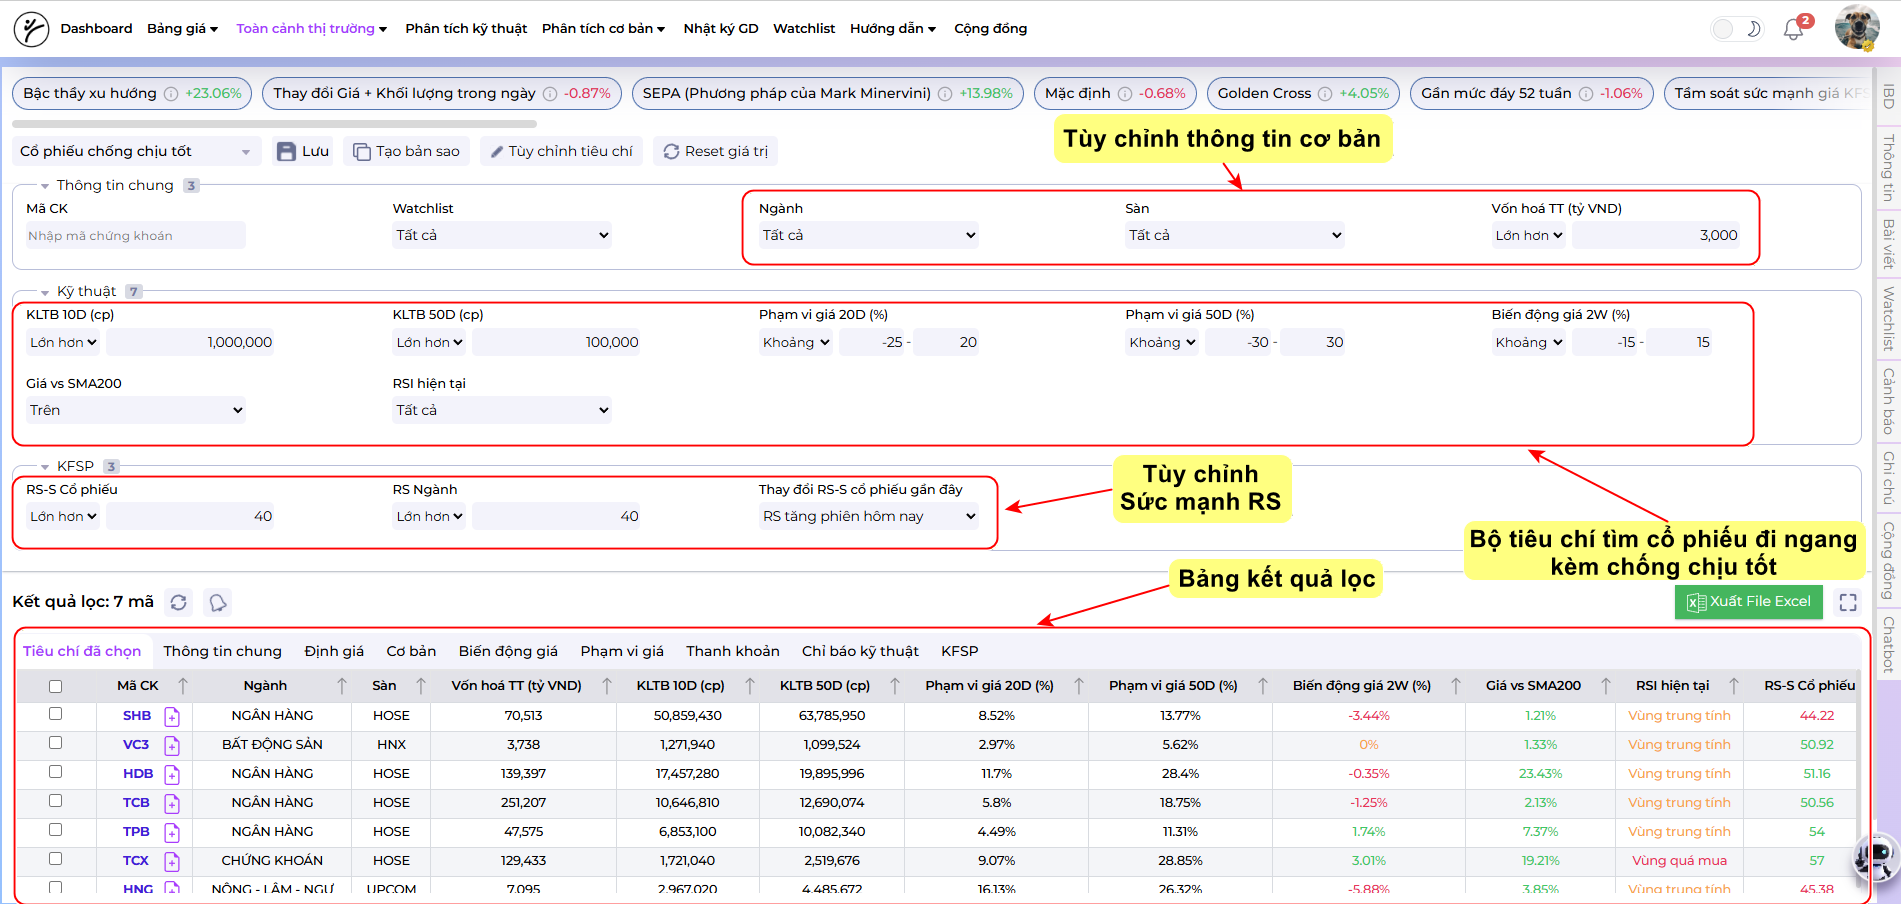Tick the checkbox on the TCB row

pos(56,803)
